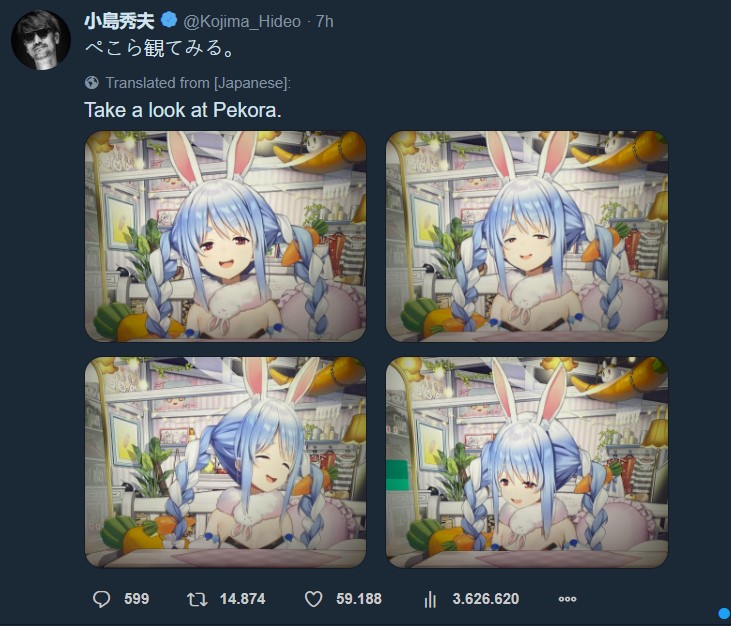Click the blue verified badge

tap(168, 20)
